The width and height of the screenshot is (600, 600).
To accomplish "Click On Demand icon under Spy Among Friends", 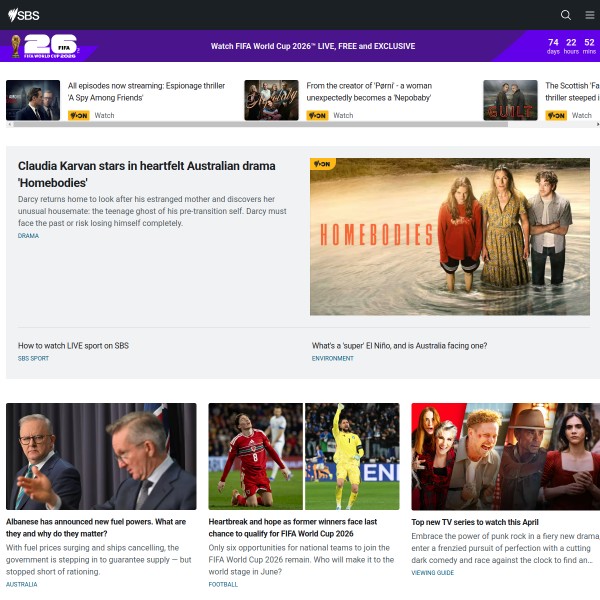I will [78, 115].
